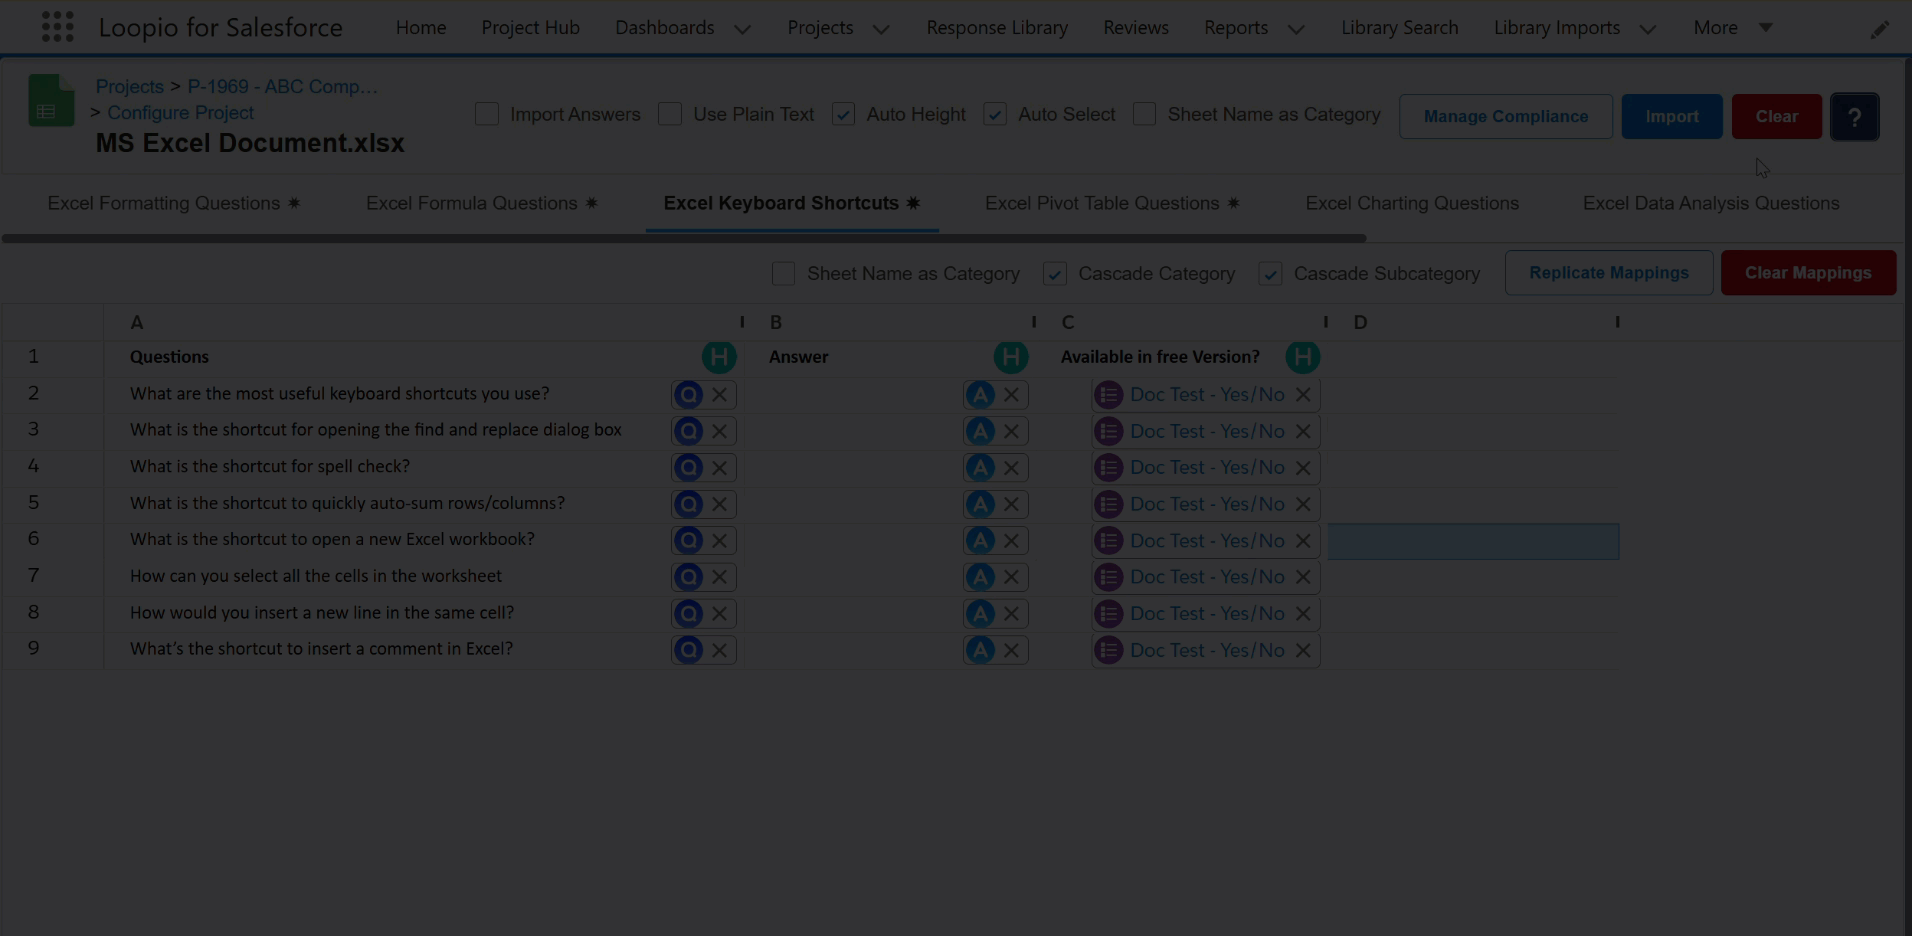The width and height of the screenshot is (1912, 936).
Task: Open the question mark help button
Action: [1854, 116]
